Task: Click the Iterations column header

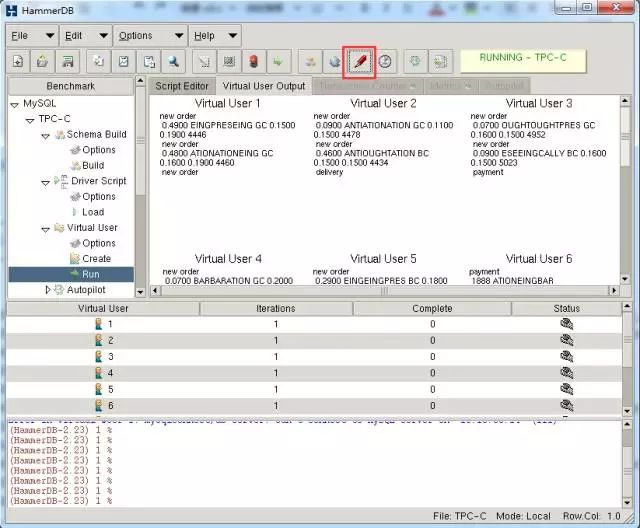Action: pyautogui.click(x=276, y=309)
